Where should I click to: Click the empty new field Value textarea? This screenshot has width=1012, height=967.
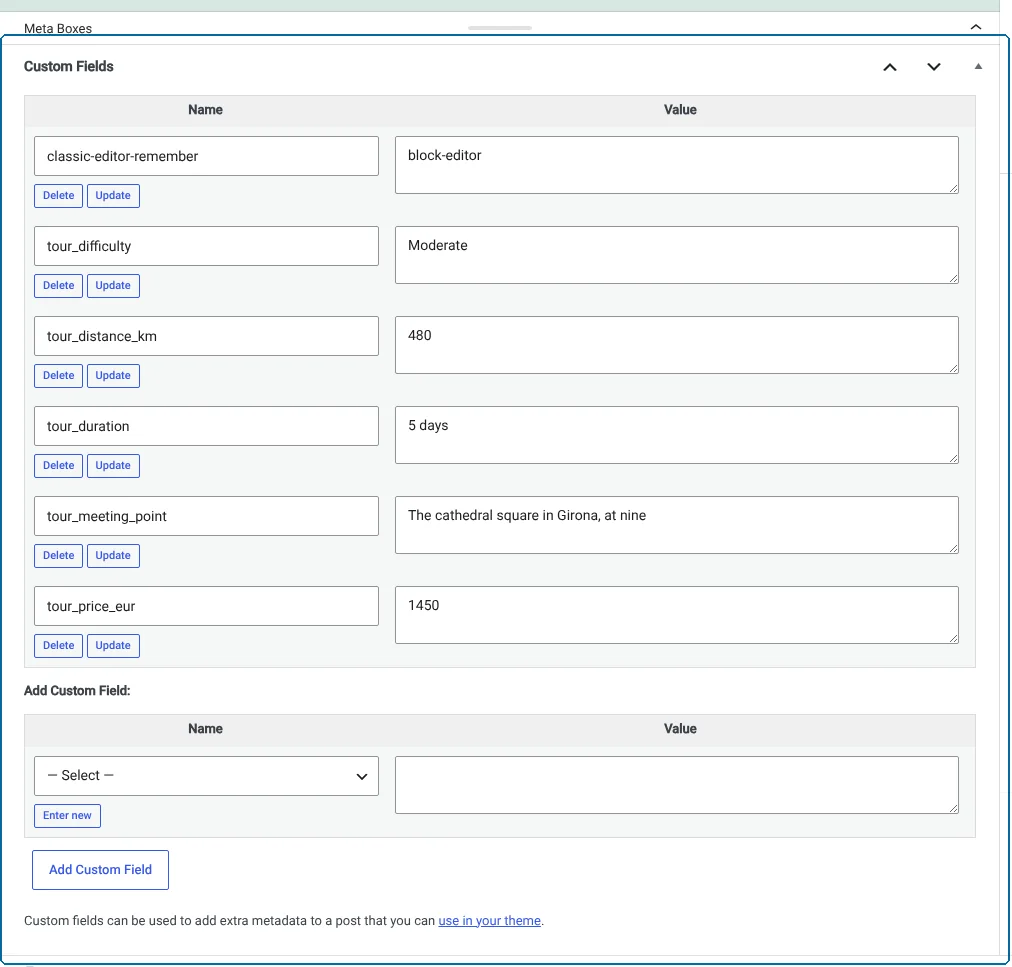(676, 786)
